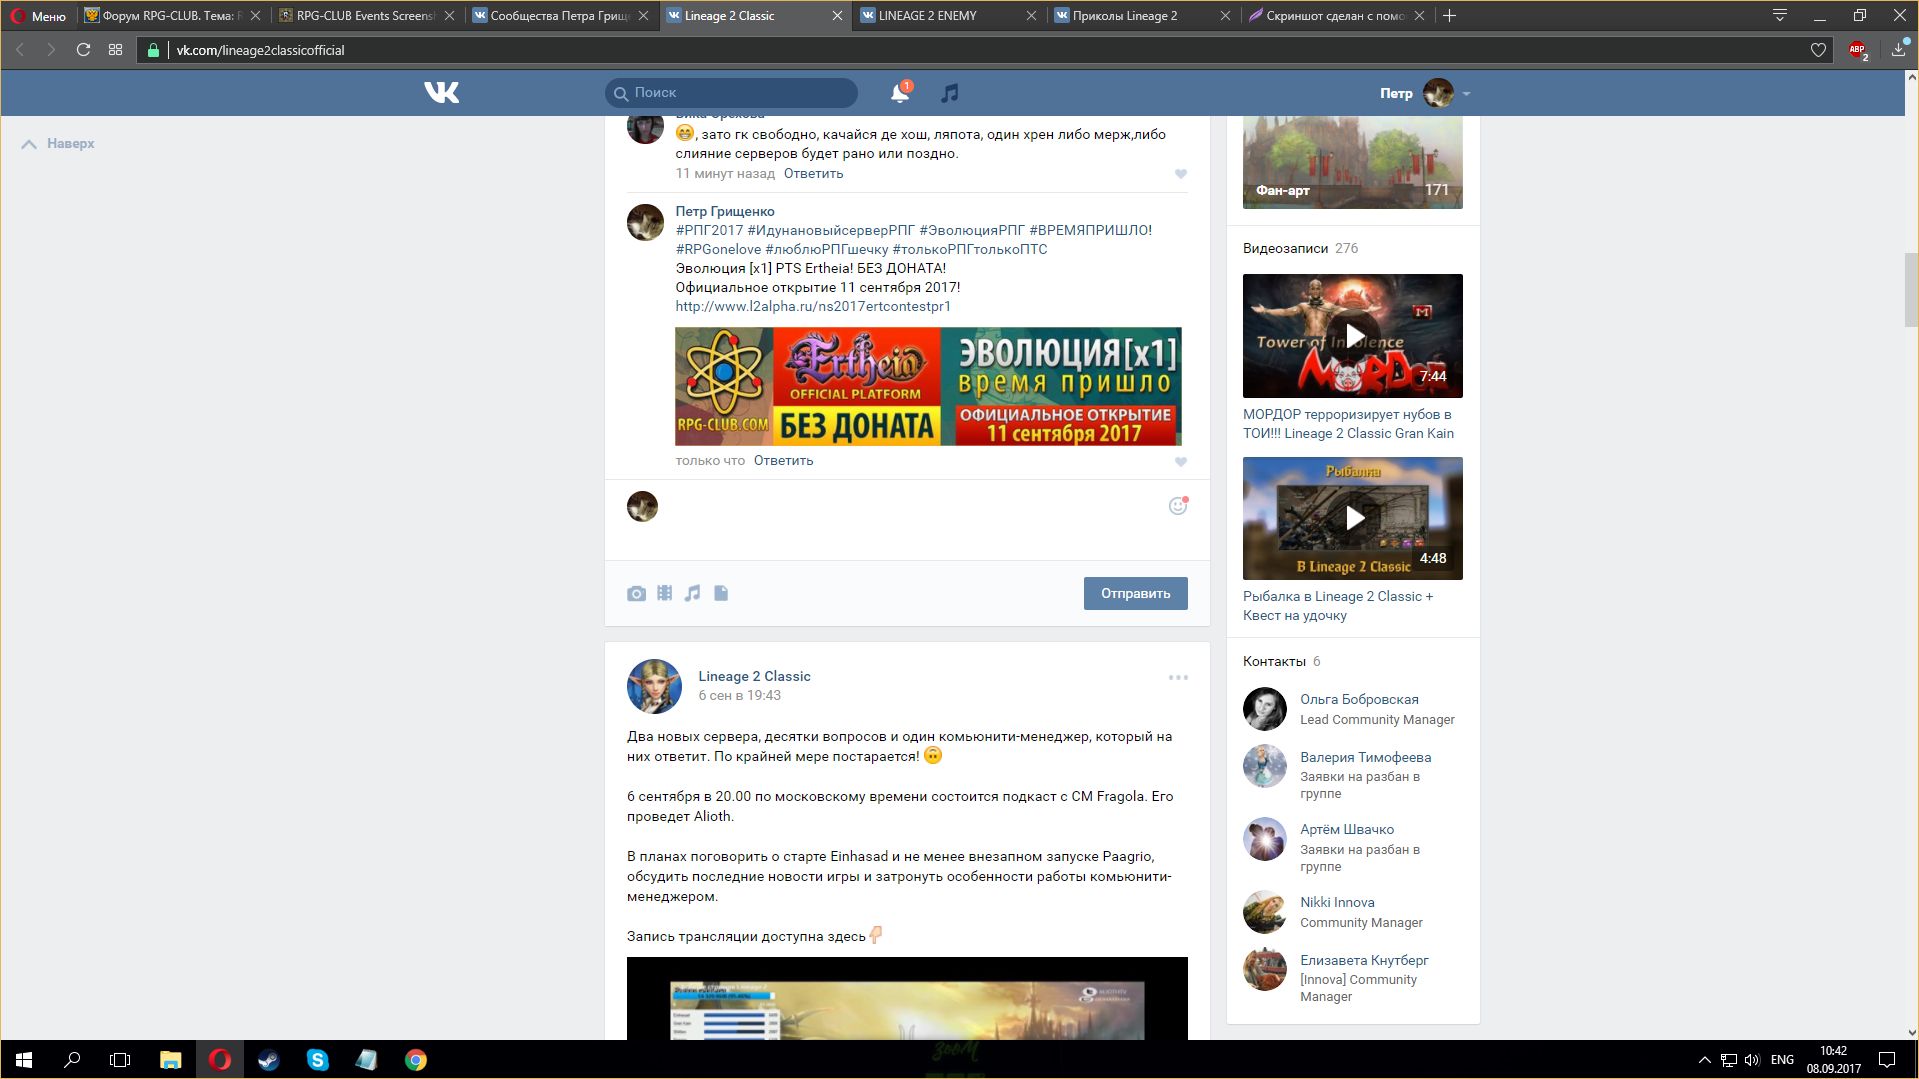Open Task View on the taskbar
Viewport: 1919px width, 1079px height.
(x=120, y=1060)
